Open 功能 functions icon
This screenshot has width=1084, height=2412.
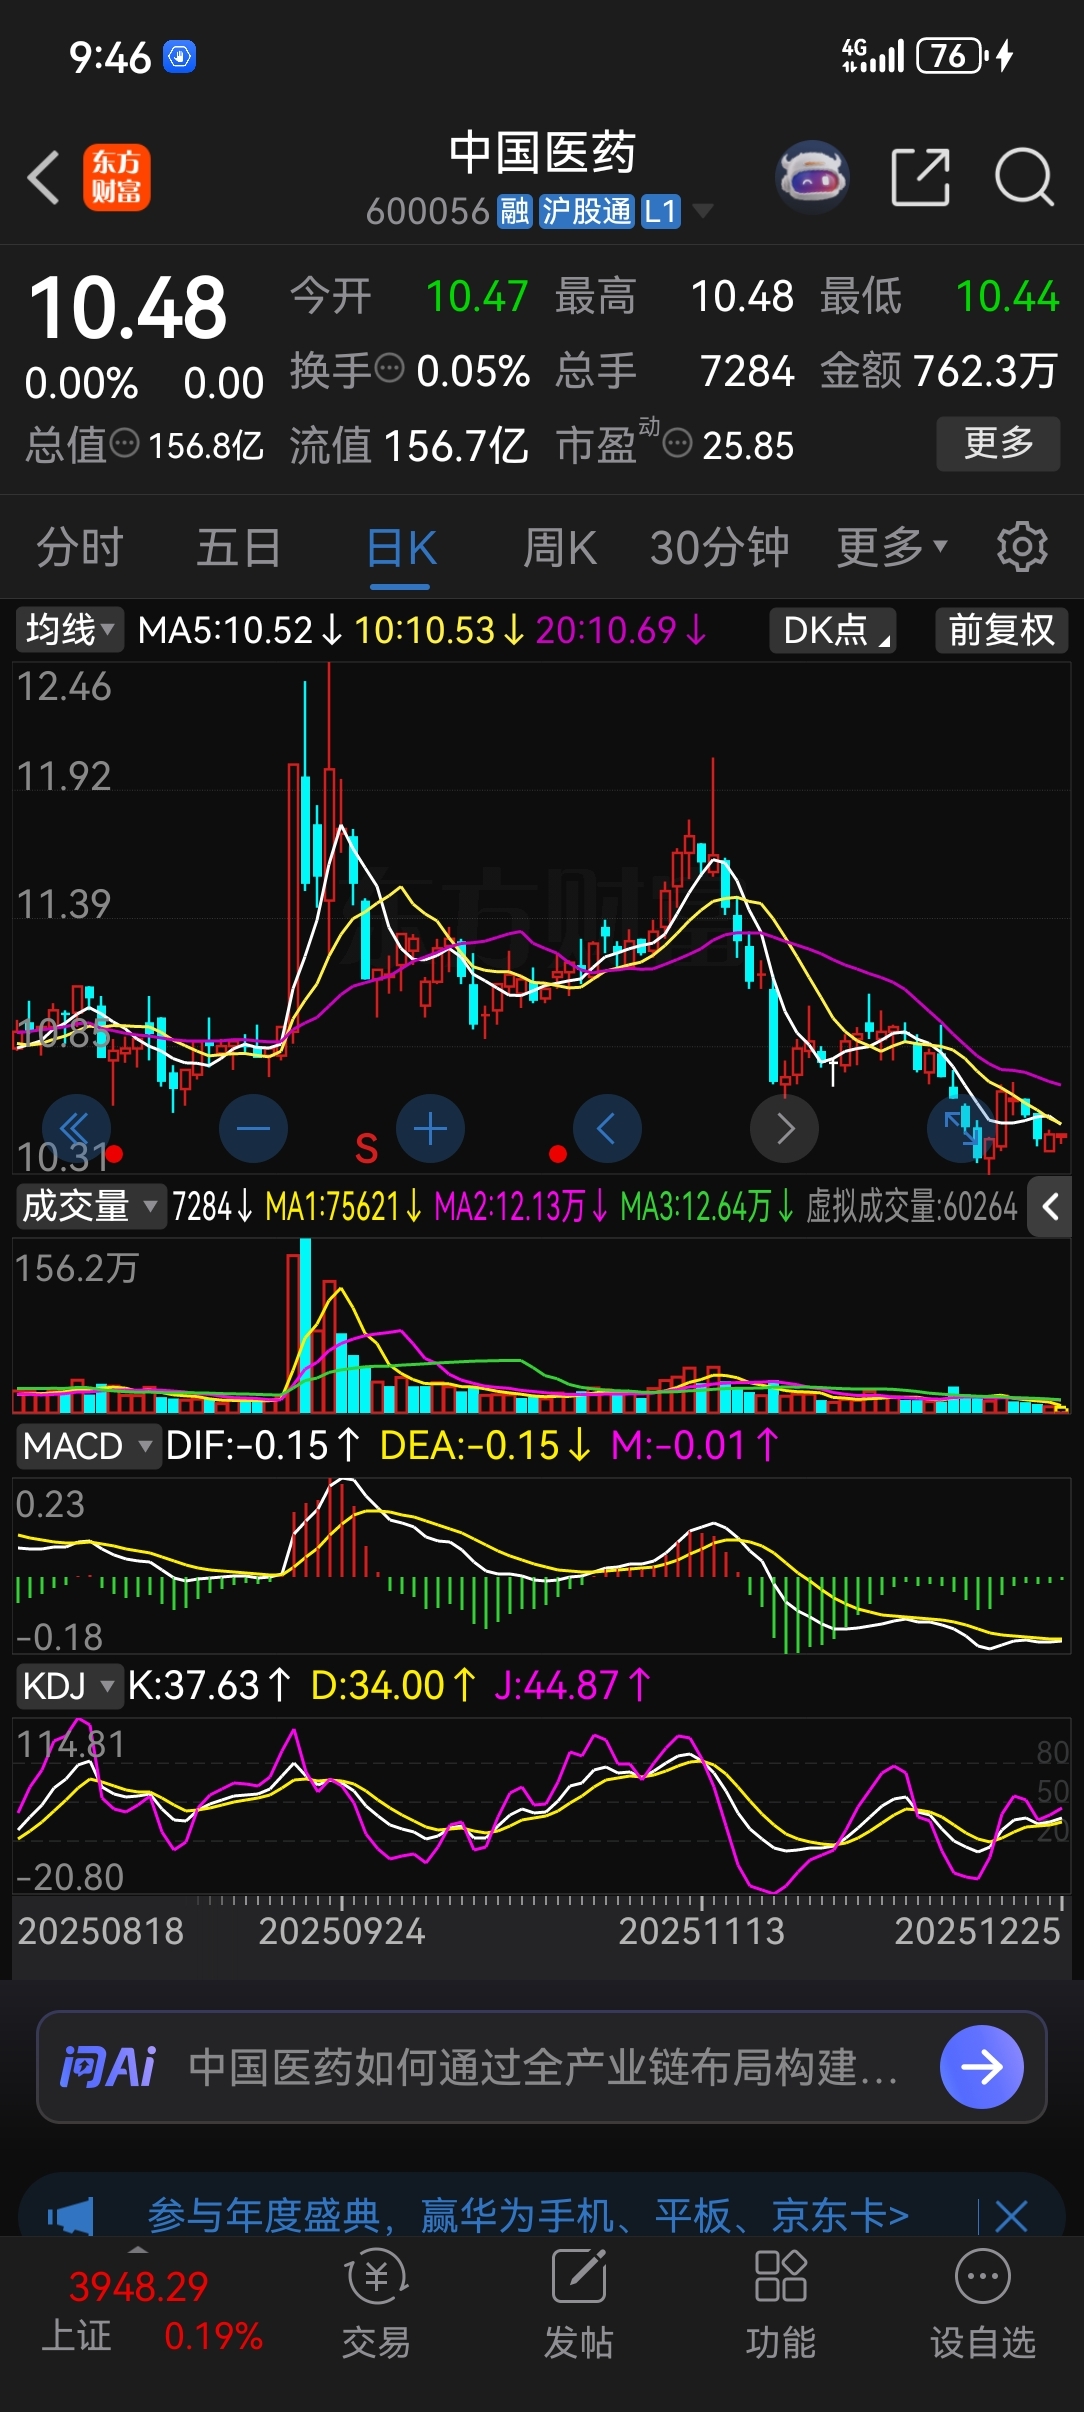[780, 2305]
